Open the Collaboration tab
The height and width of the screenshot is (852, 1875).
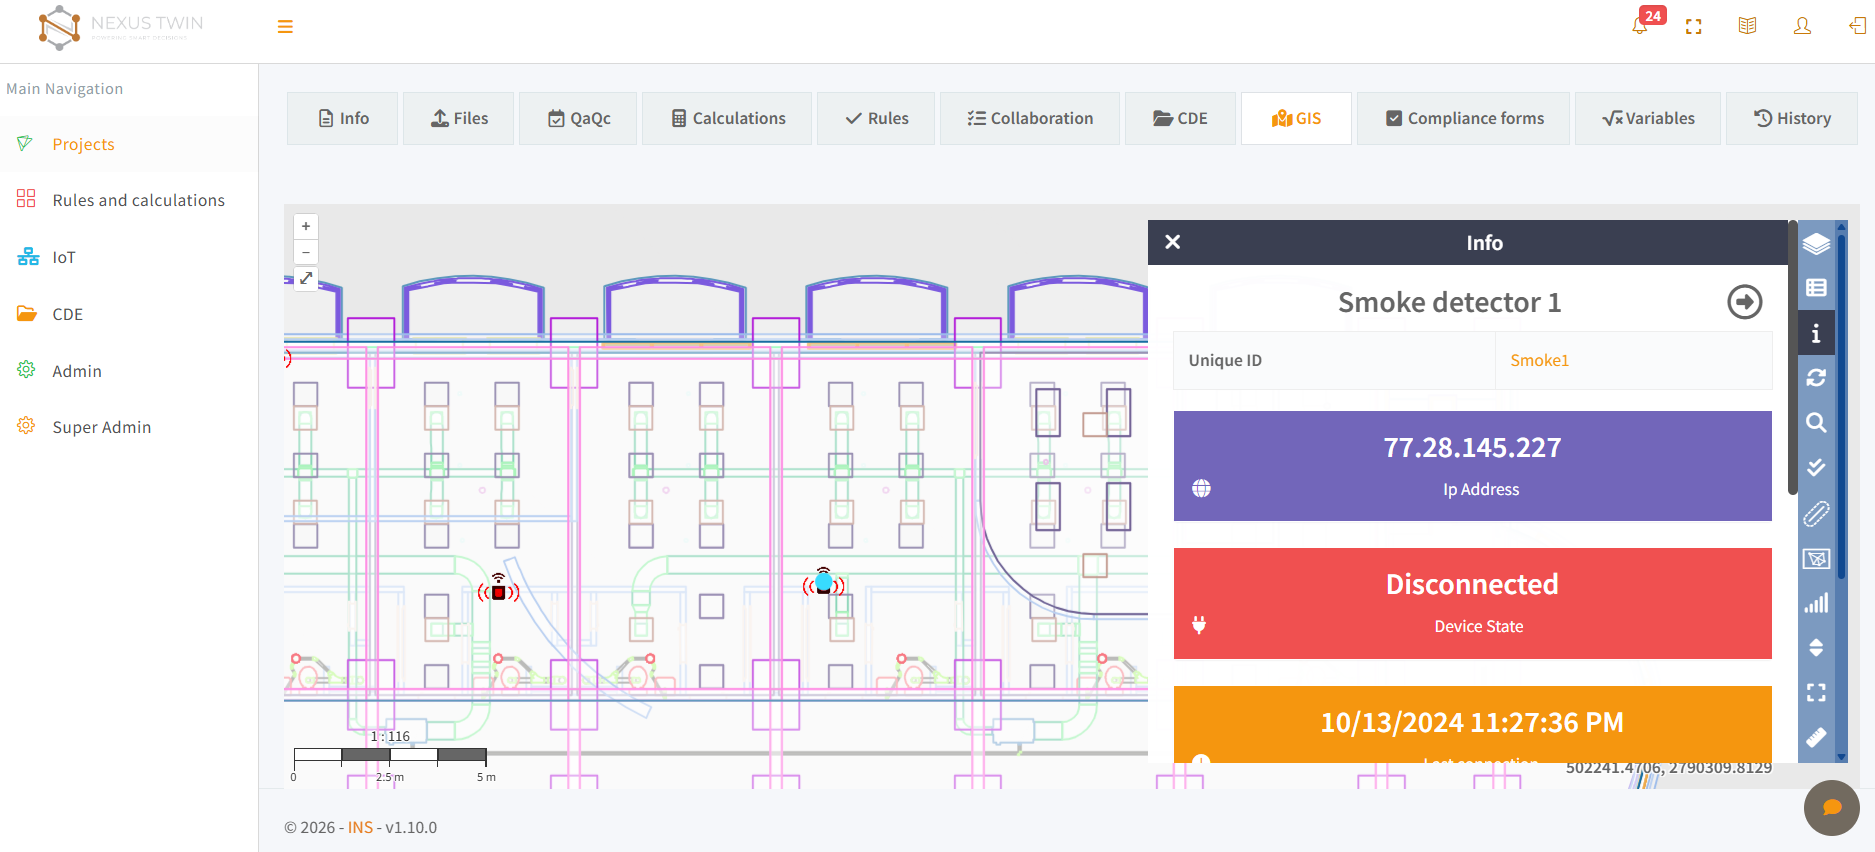point(1030,118)
